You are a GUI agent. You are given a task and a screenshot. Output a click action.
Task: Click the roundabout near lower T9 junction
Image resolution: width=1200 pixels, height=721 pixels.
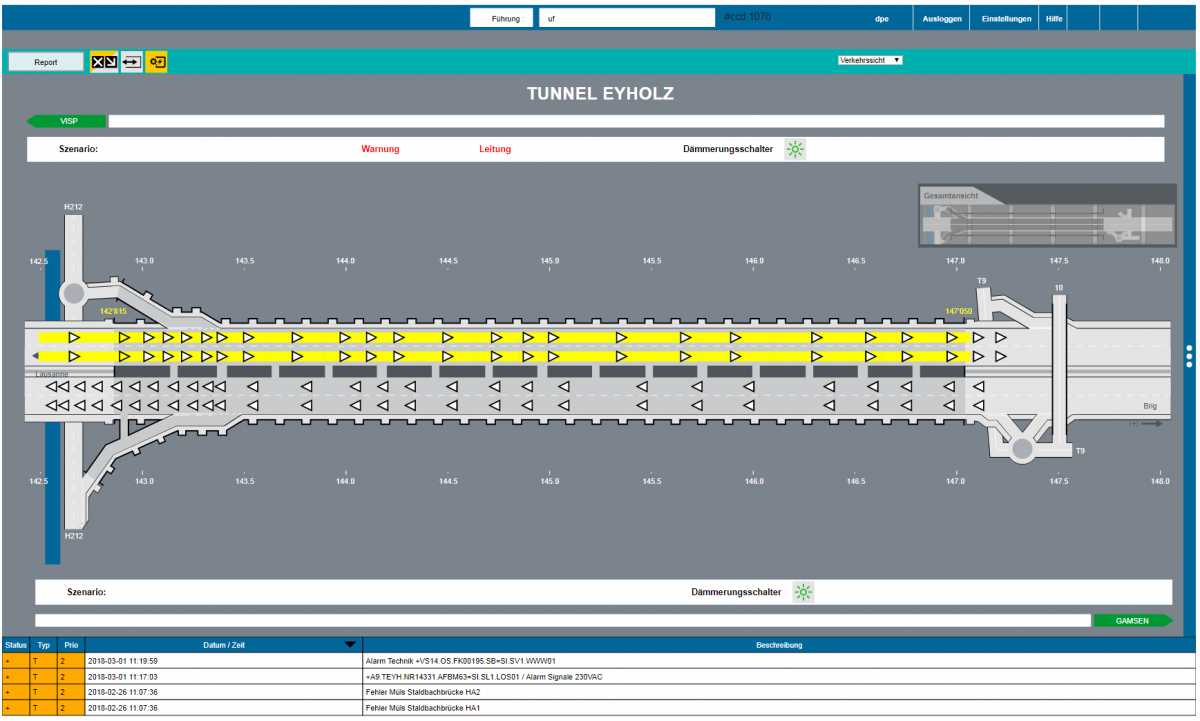pos(1021,449)
